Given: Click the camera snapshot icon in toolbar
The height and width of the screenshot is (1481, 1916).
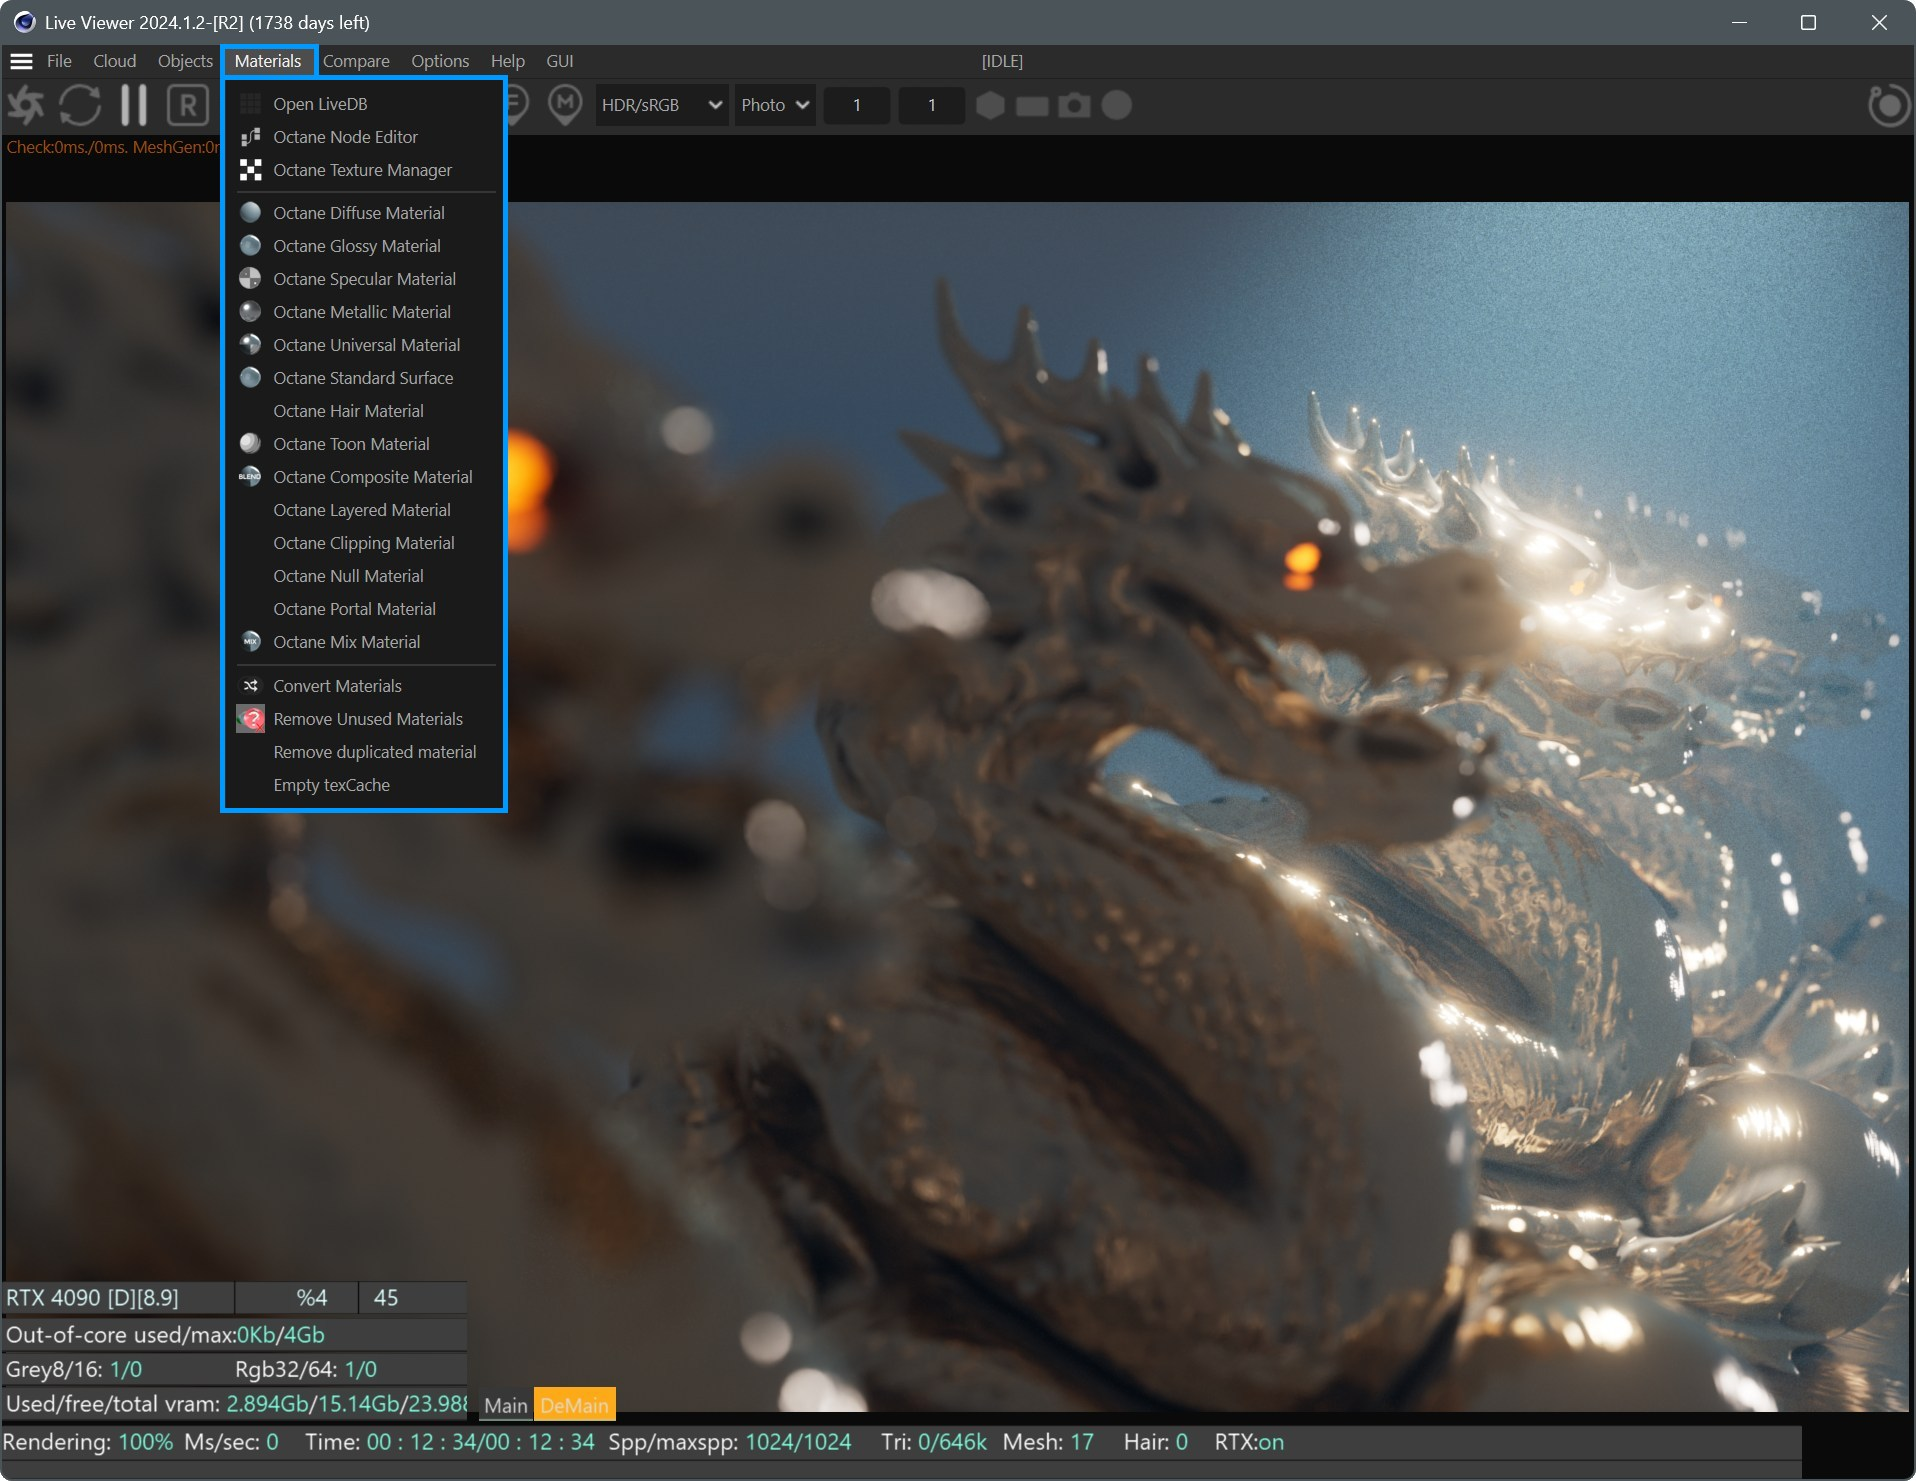Looking at the screenshot, I should pyautogui.click(x=1074, y=105).
